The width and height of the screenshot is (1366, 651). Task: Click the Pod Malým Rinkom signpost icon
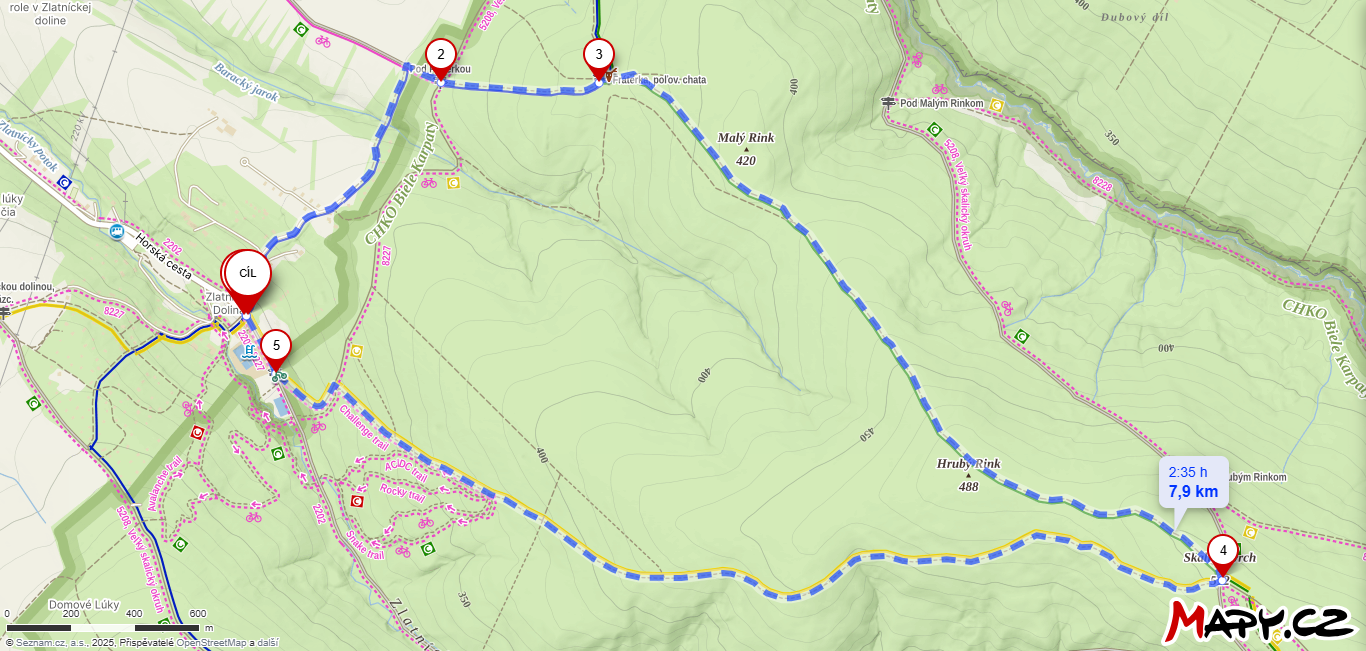point(889,102)
